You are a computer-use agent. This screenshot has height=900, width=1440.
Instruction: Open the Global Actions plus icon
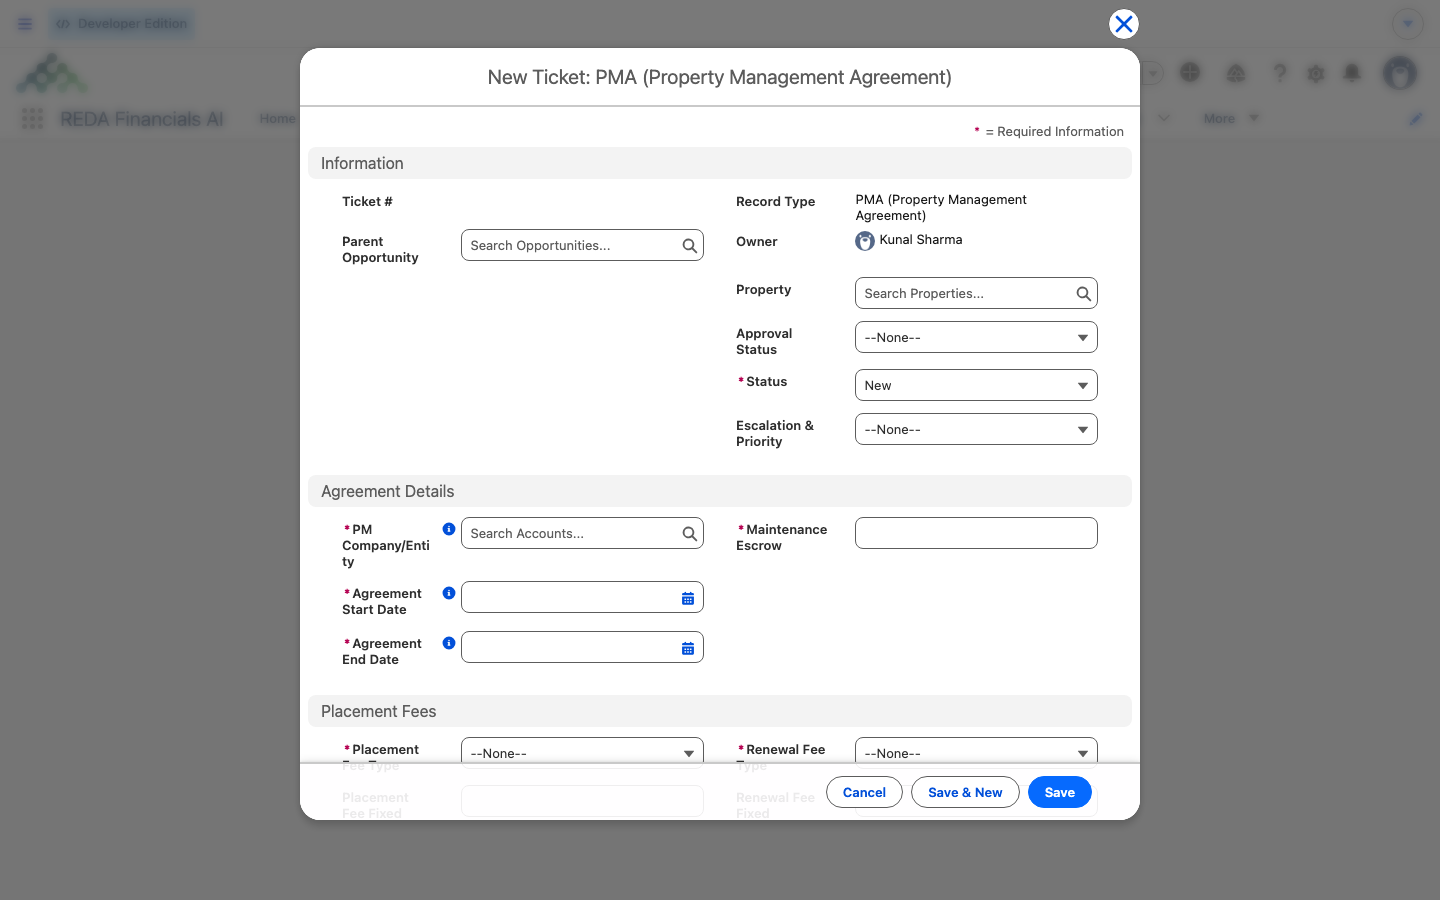pos(1190,72)
